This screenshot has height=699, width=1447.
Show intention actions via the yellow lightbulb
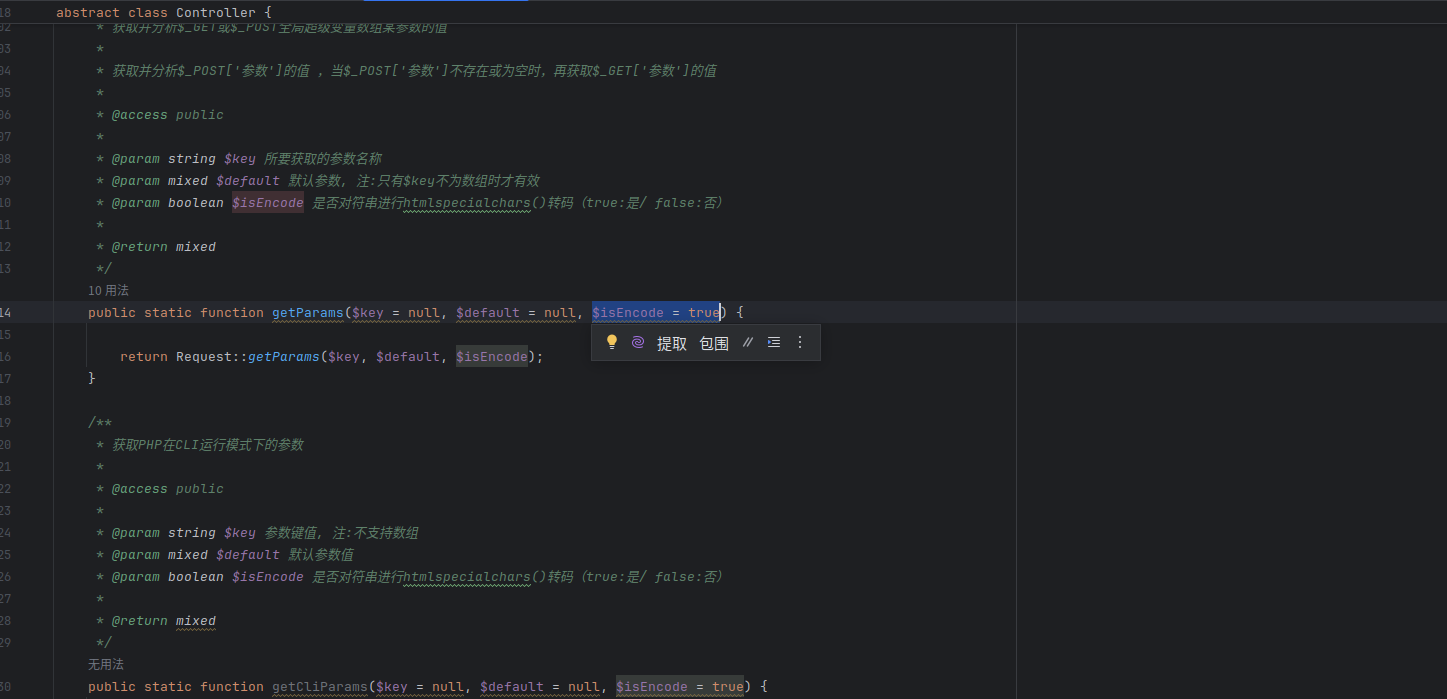[x=612, y=342]
